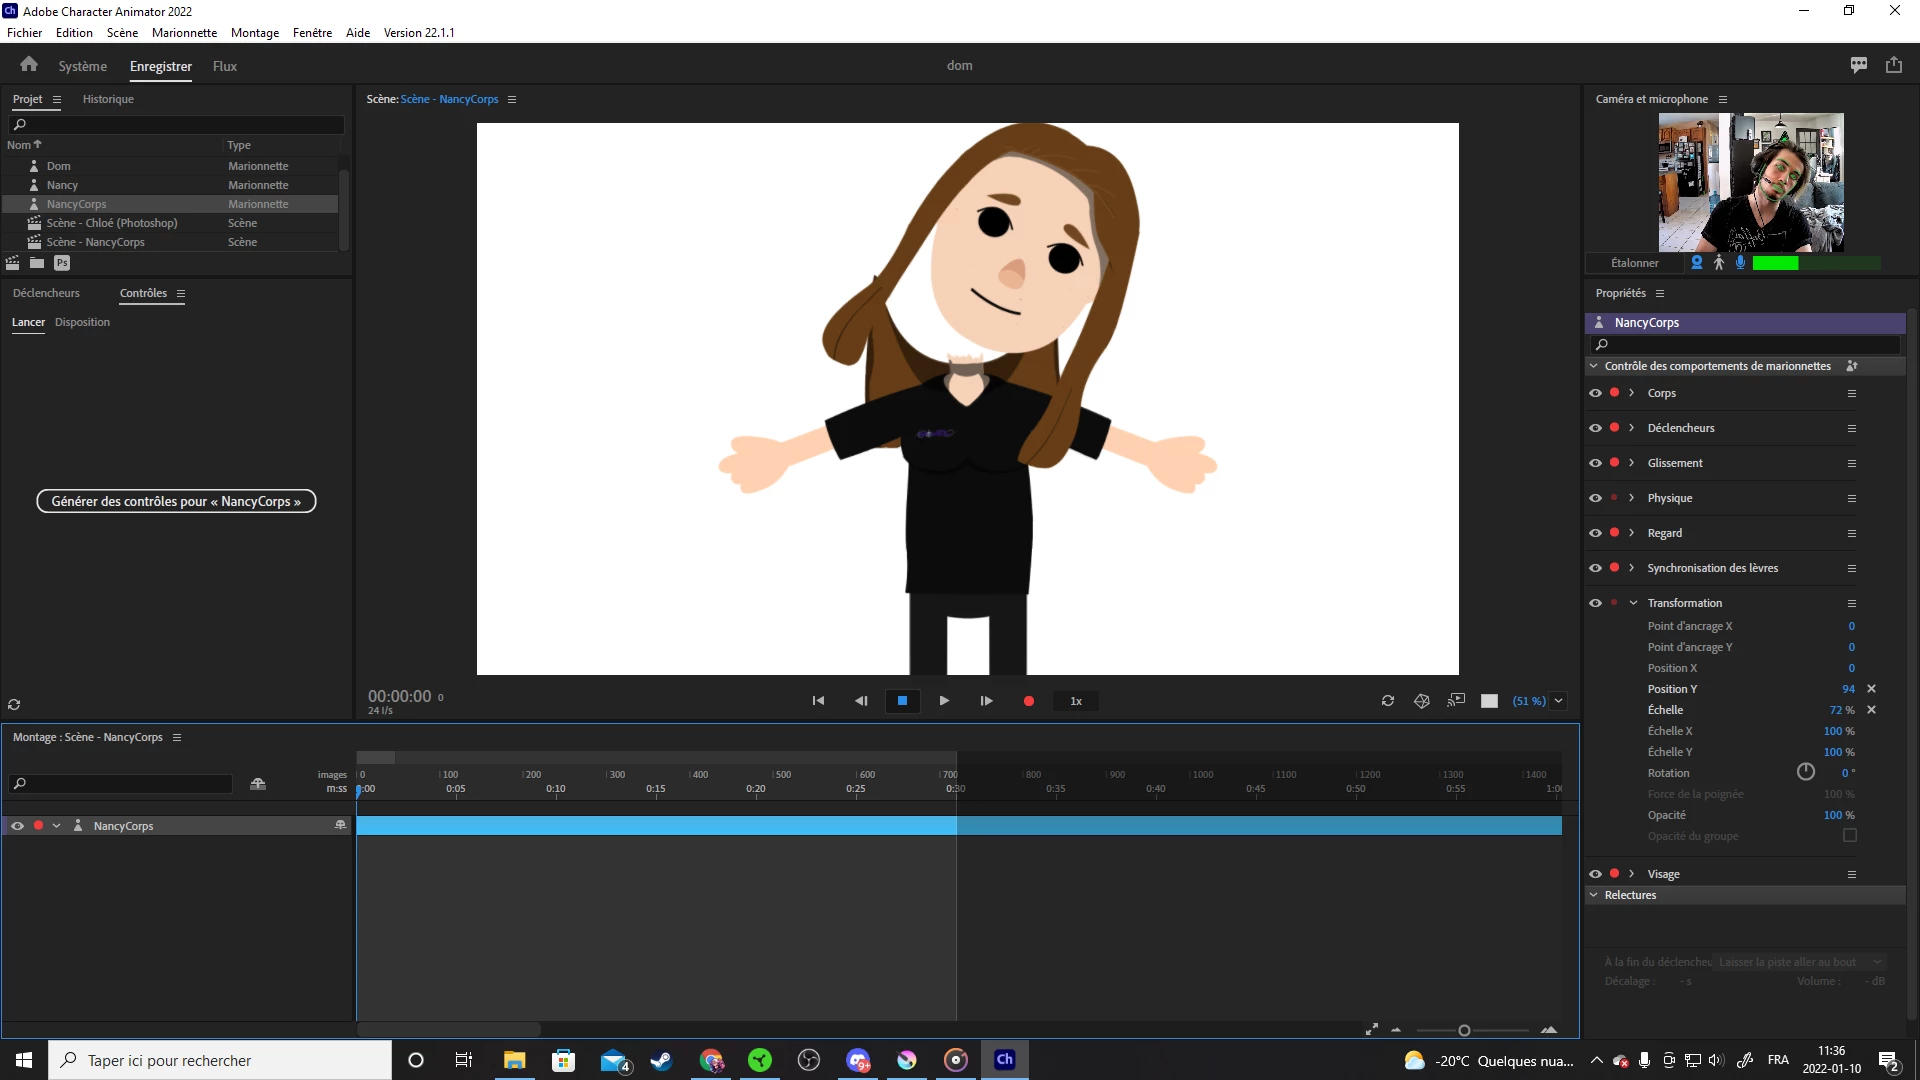The width and height of the screenshot is (1920, 1080).
Task: Collapse the Transformation behavior section
Action: (1633, 603)
